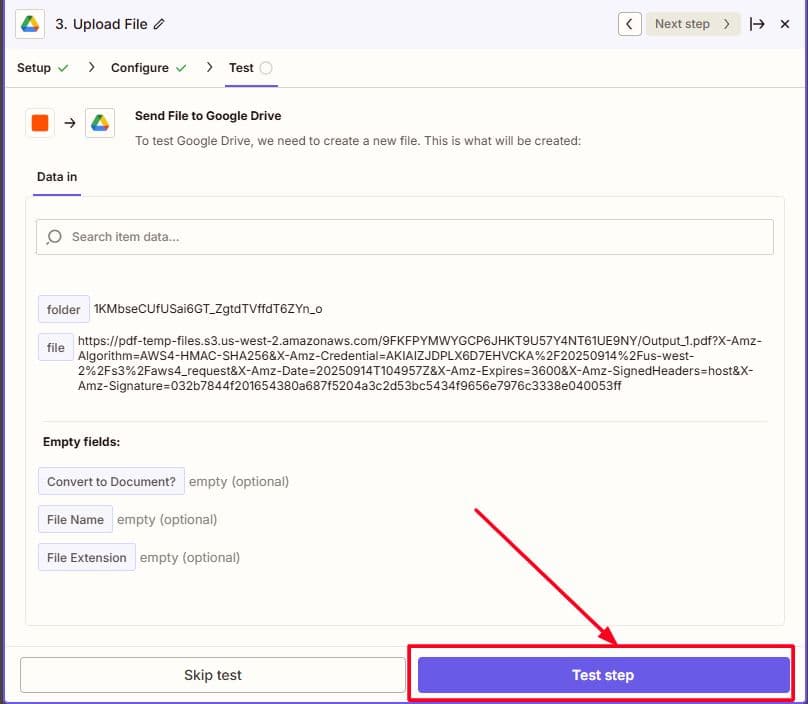This screenshot has width=808, height=704.
Task: Run the test with the Test step button
Action: click(603, 675)
